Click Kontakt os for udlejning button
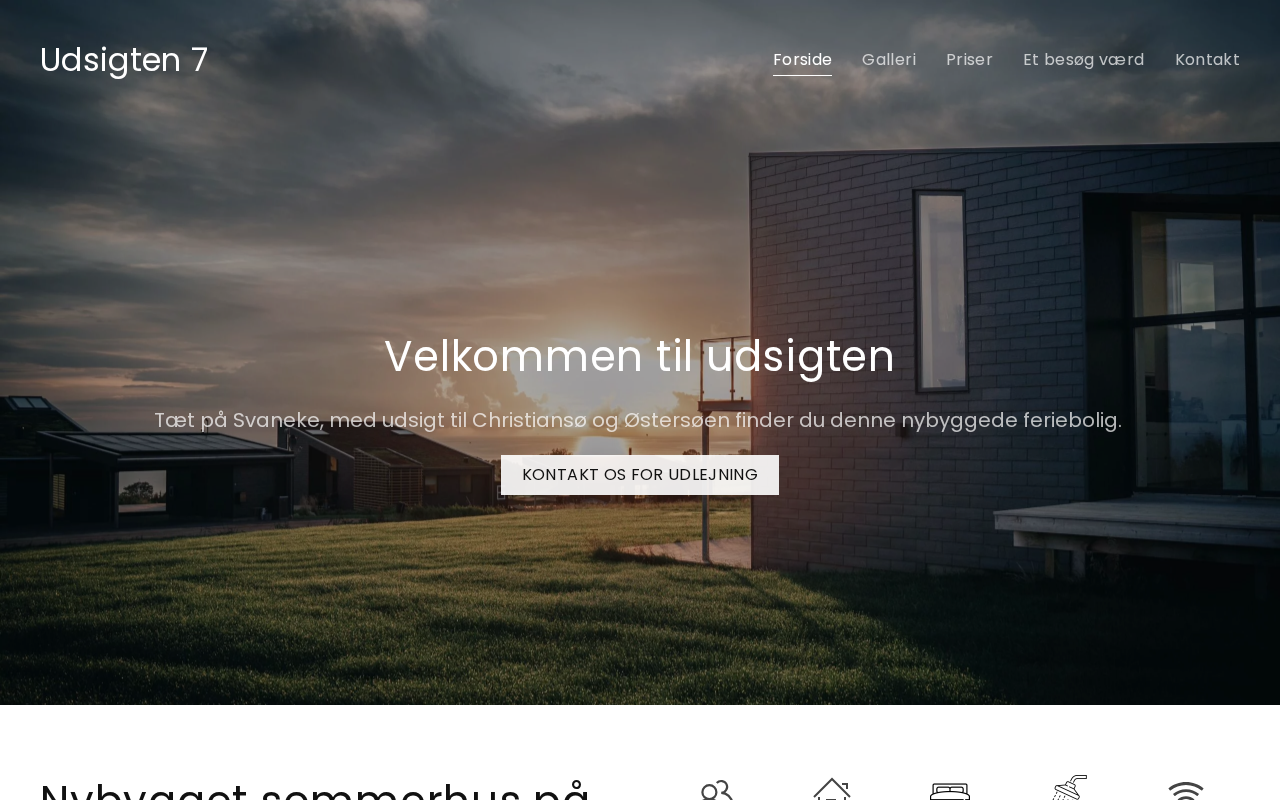This screenshot has width=1280, height=800. tap(640, 475)
